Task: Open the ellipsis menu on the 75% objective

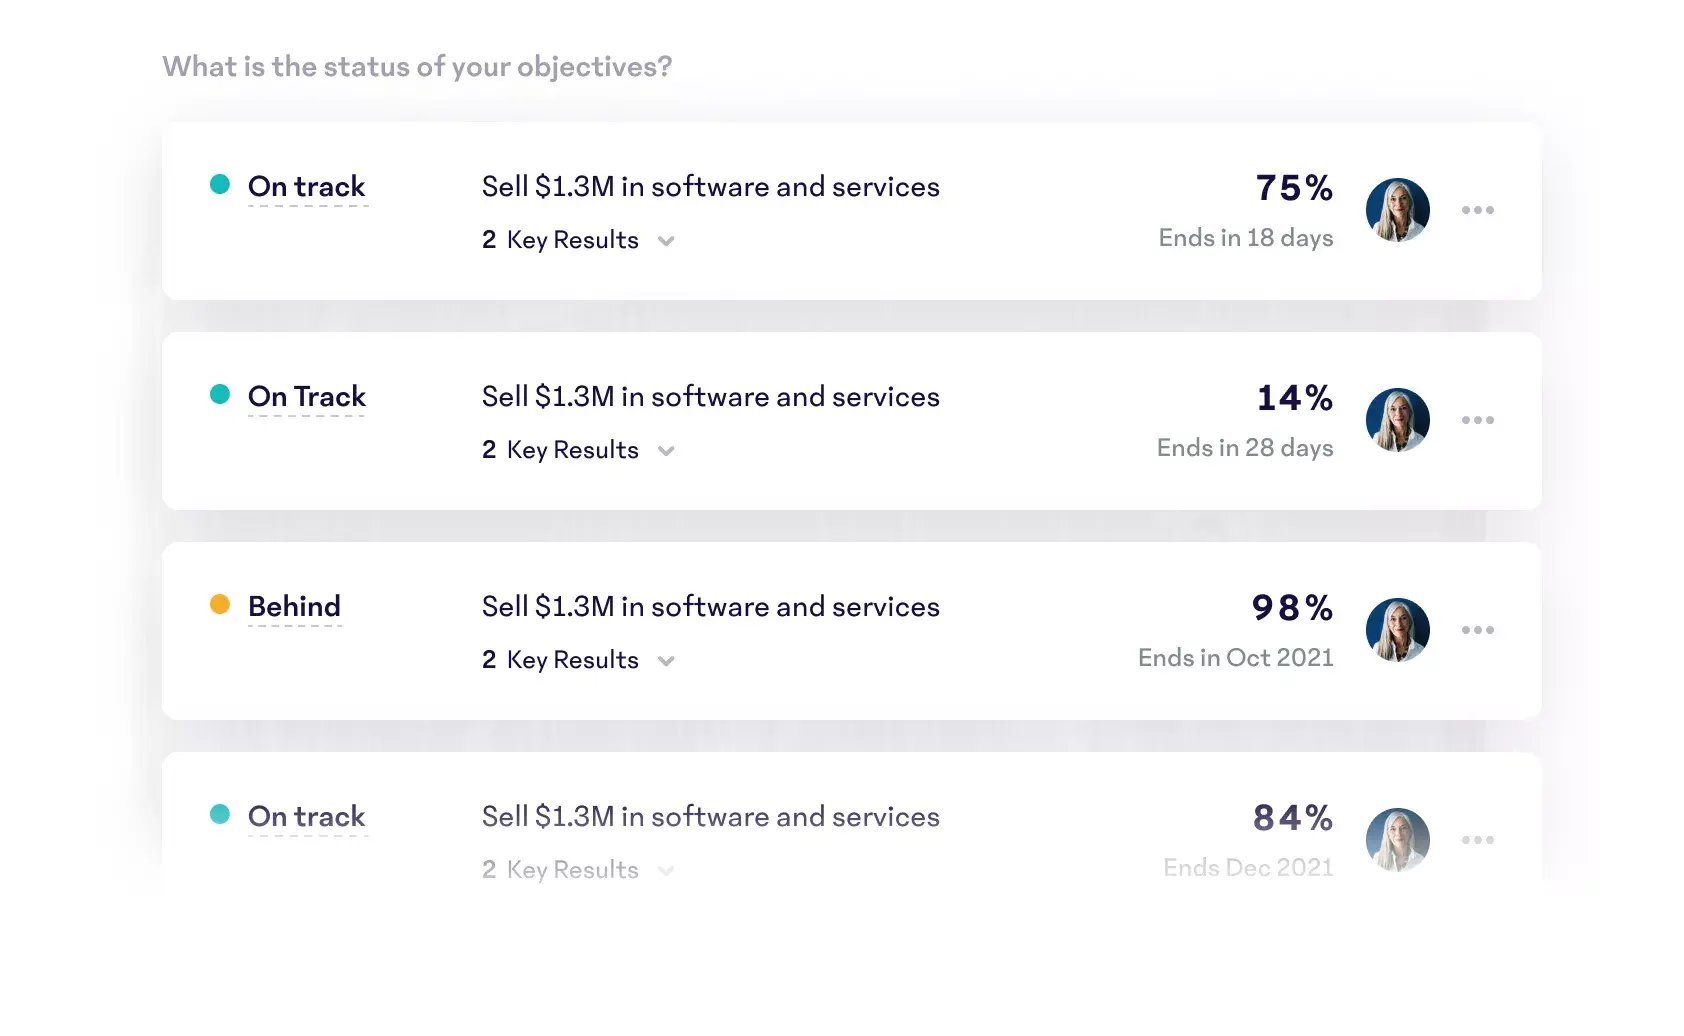Action: [1478, 210]
